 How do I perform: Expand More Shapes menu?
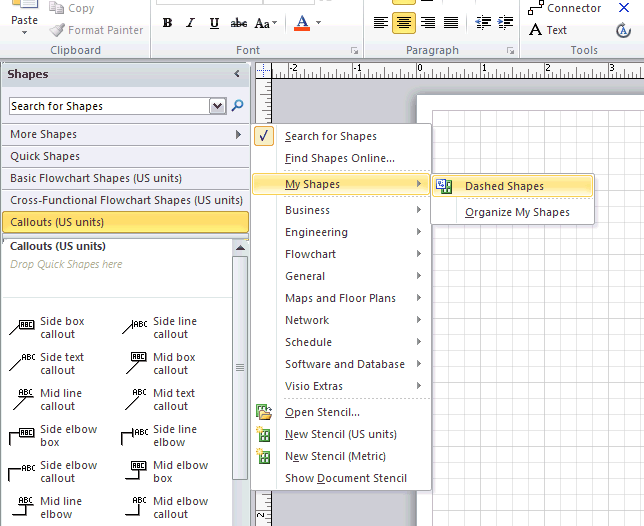[x=126, y=134]
